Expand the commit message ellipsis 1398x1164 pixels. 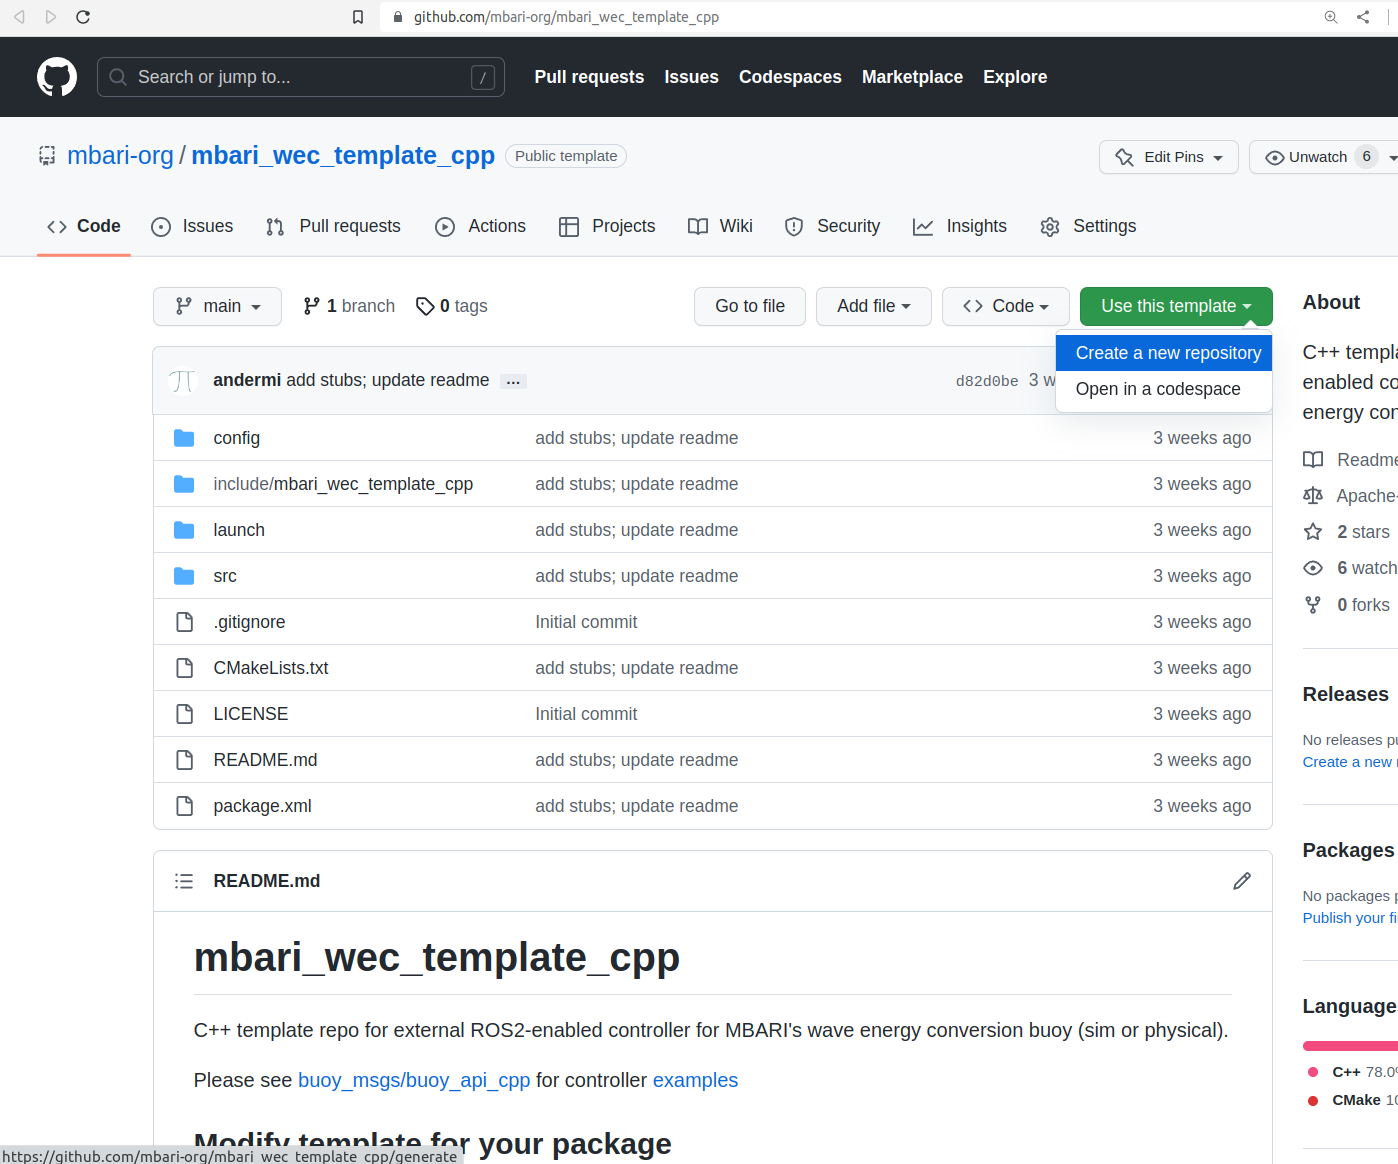click(x=513, y=382)
